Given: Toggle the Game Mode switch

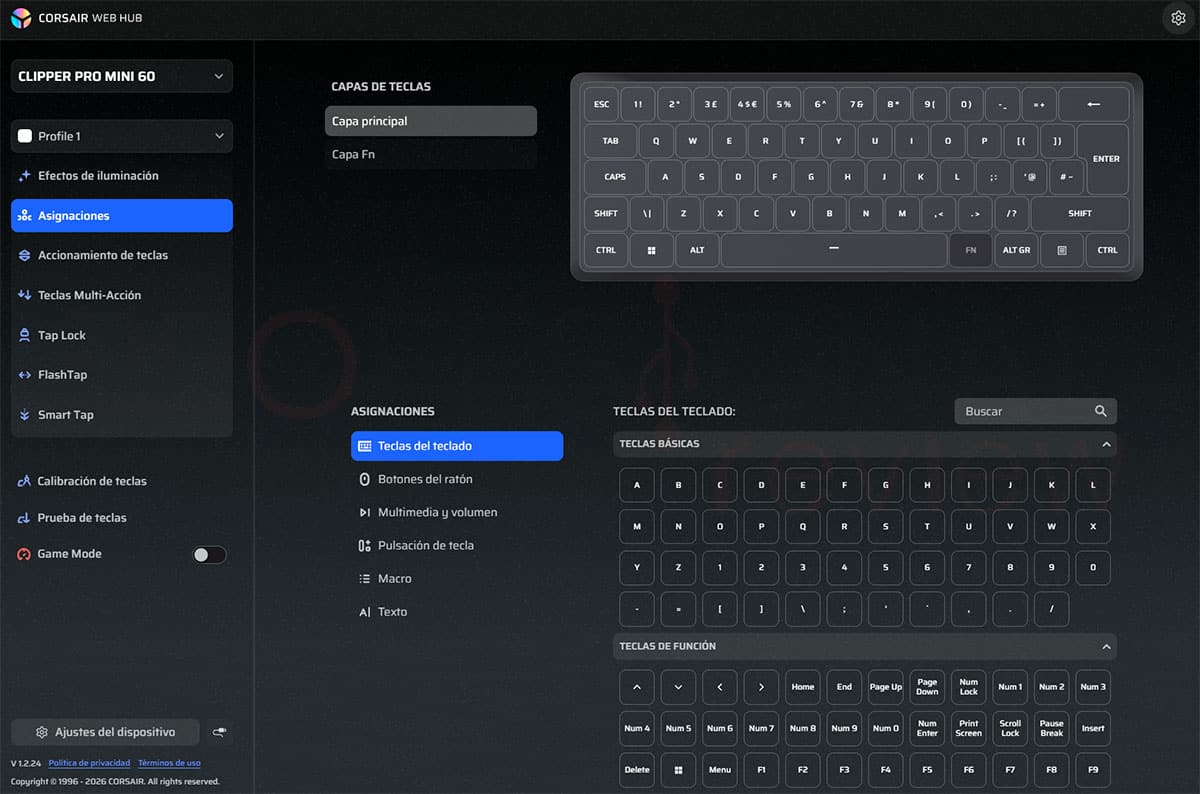Looking at the screenshot, I should pyautogui.click(x=209, y=554).
